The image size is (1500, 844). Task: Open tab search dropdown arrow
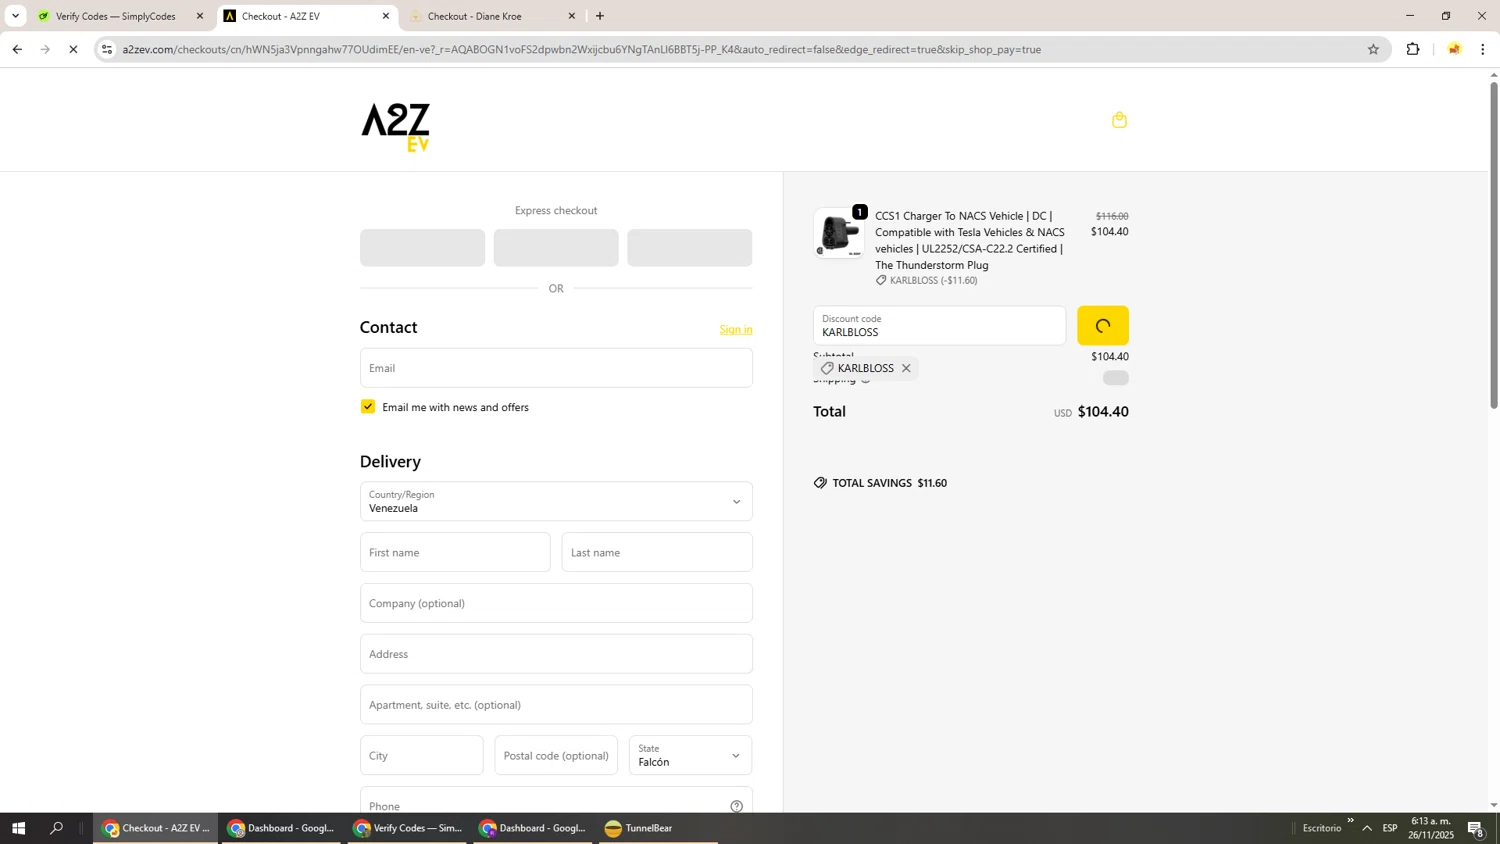tap(15, 16)
